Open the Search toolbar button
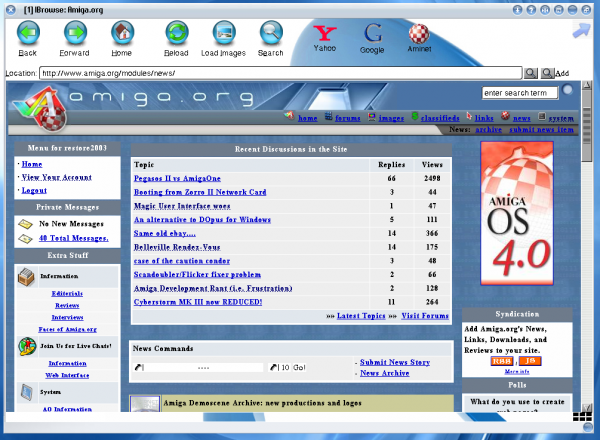This screenshot has height=440, width=600. [271, 39]
